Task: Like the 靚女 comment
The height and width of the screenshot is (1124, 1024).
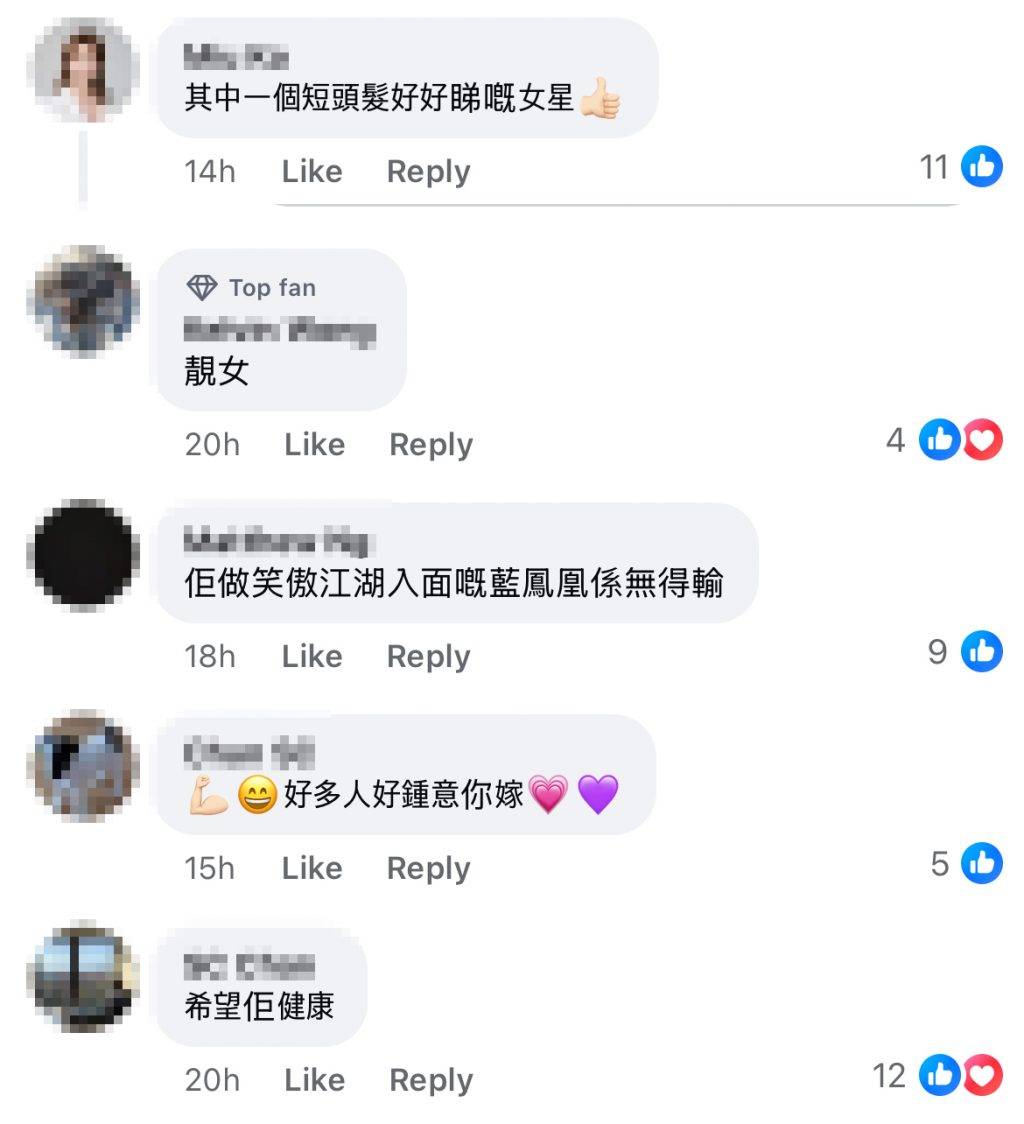Action: point(315,444)
